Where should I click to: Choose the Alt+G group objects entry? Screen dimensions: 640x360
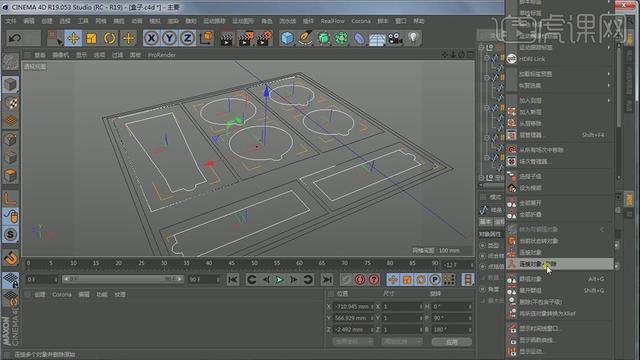[560, 279]
